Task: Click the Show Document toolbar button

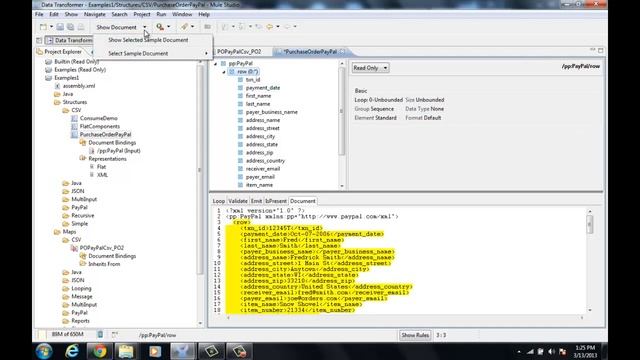Action: coord(116,27)
